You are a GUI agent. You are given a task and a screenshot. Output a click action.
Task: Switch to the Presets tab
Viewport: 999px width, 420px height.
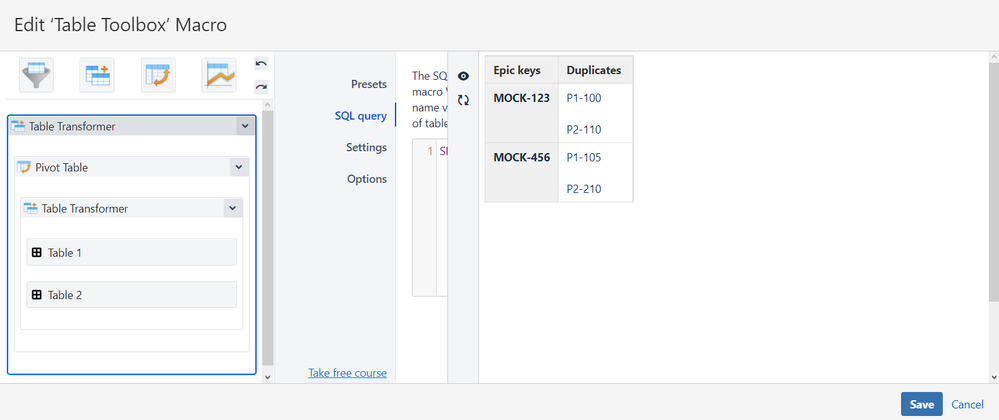pyautogui.click(x=369, y=84)
